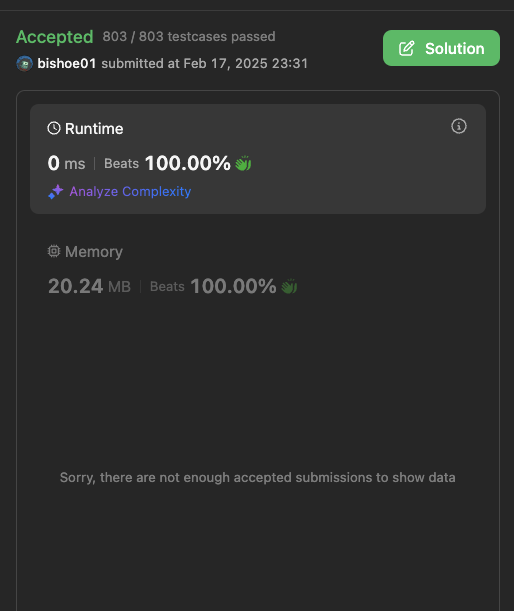Click the Solution button
Screen dimensions: 514x611
coord(441,48)
